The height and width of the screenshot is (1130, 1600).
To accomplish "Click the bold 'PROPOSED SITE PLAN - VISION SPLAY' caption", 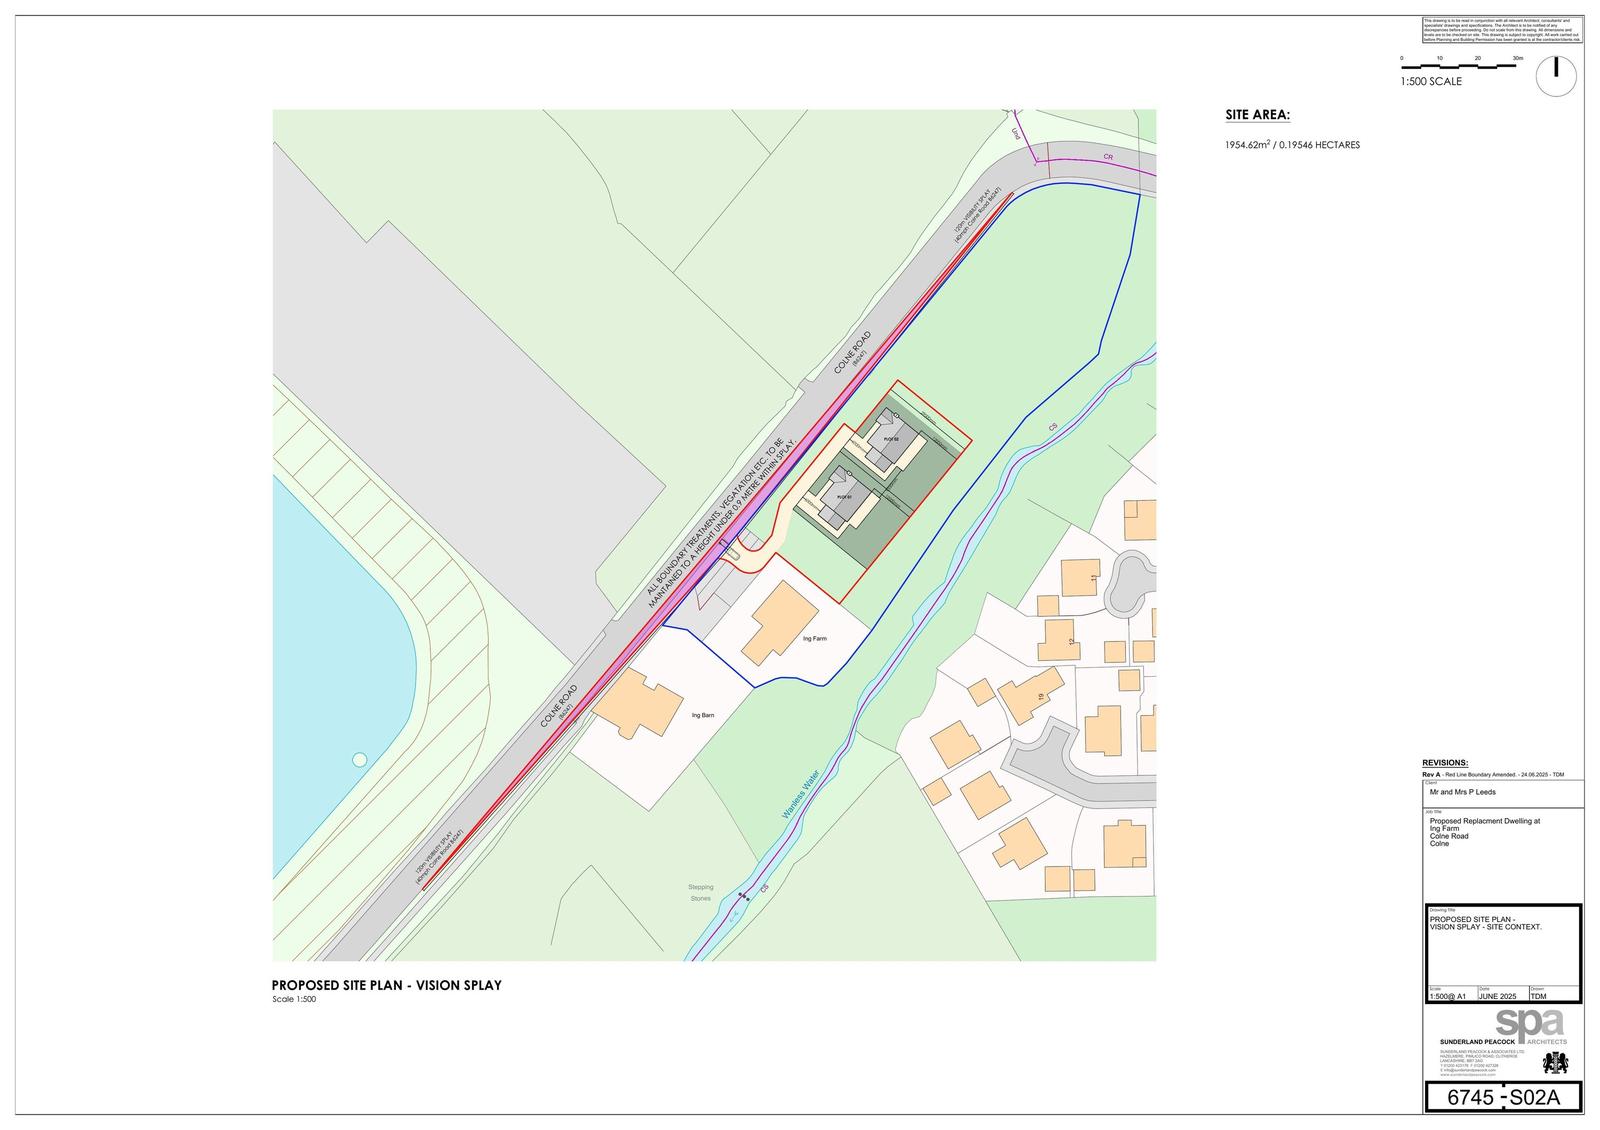I will [x=387, y=985].
